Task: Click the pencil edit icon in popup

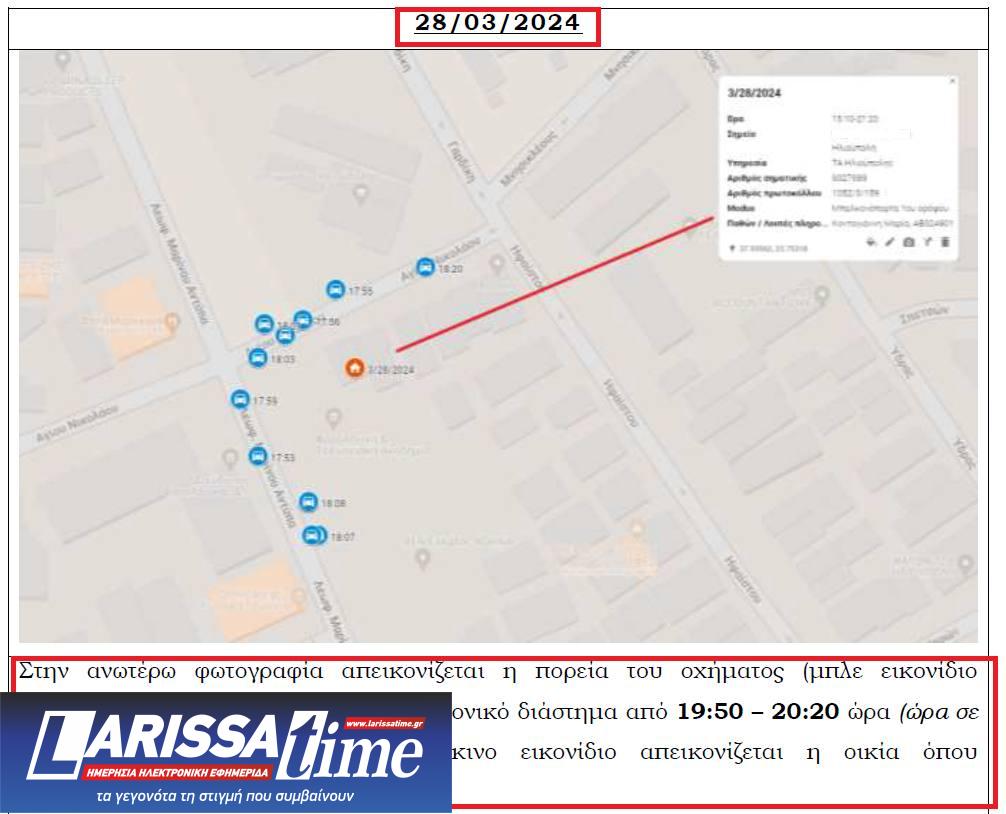Action: (889, 243)
